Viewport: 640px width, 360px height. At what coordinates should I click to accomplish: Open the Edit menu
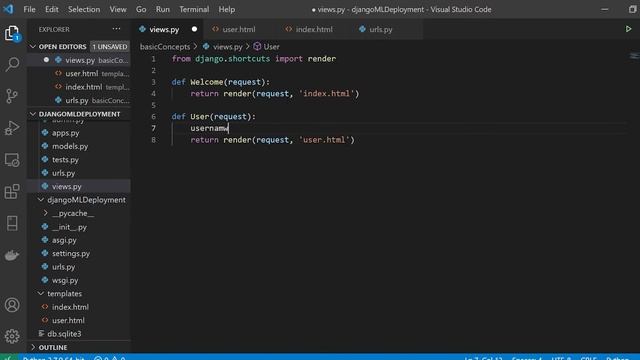(51, 9)
